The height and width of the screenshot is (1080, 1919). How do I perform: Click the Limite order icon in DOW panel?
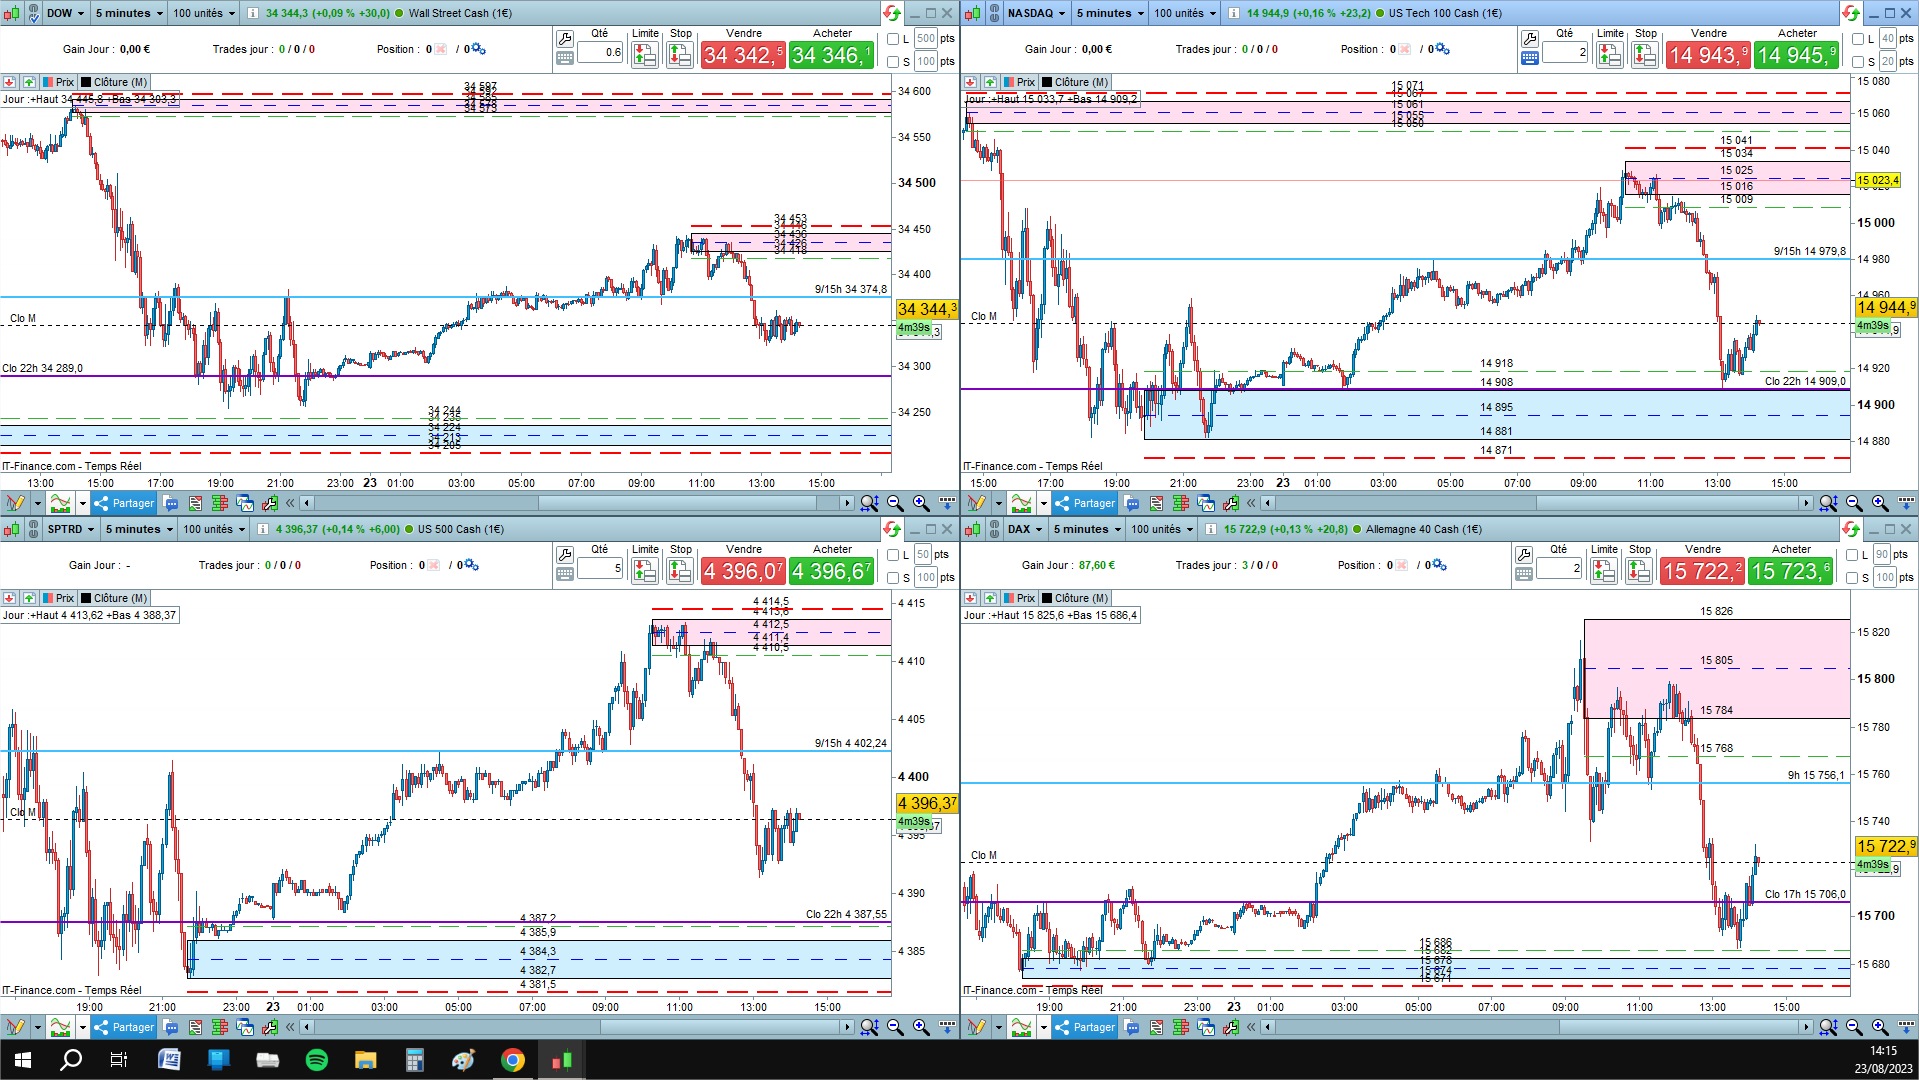(645, 55)
